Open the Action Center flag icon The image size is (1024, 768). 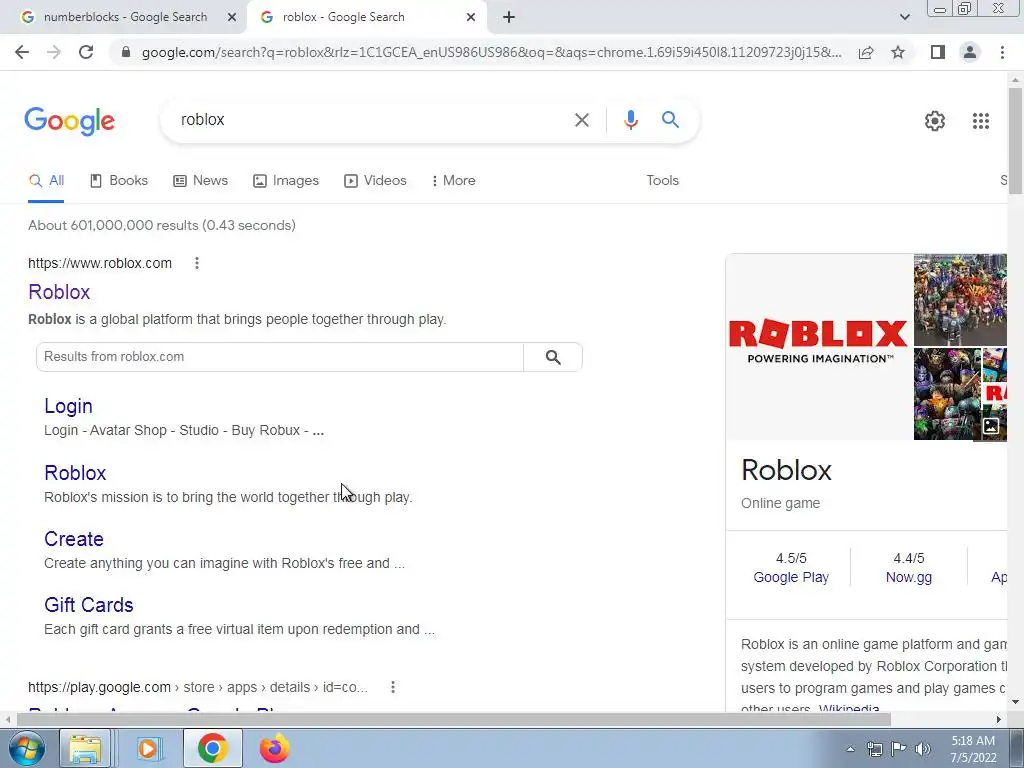coord(899,749)
